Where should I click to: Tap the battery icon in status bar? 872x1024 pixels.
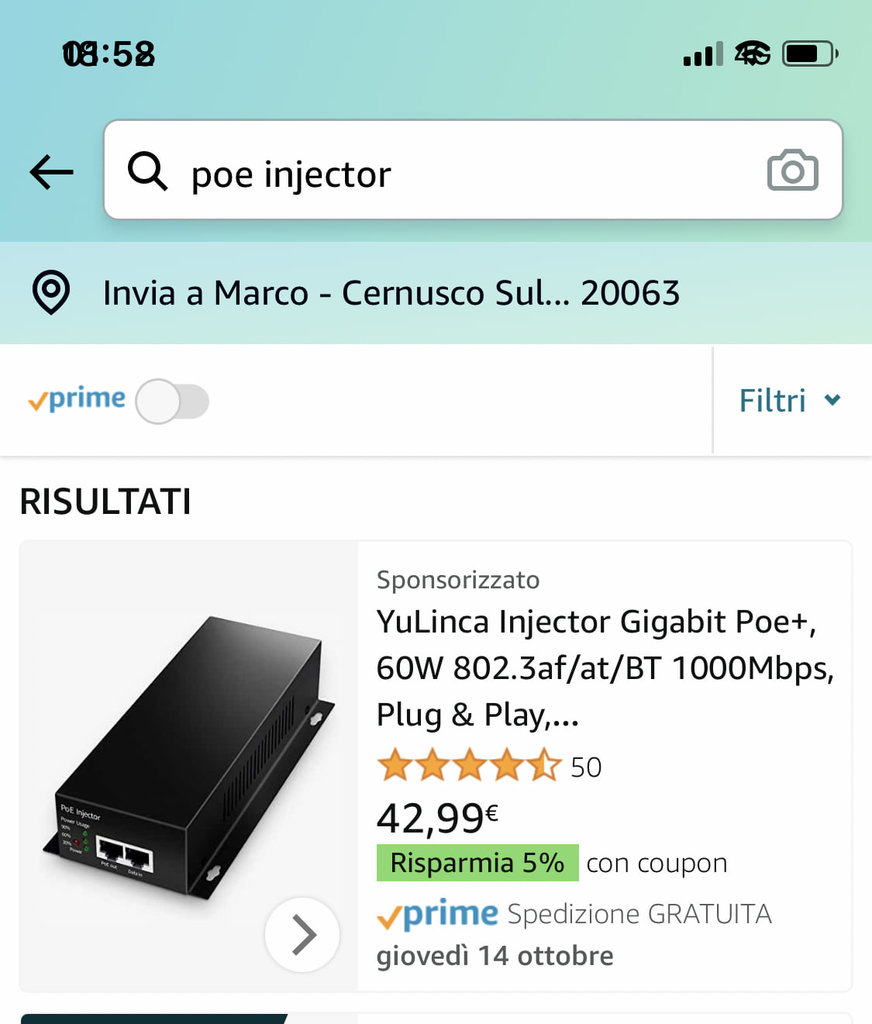[x=810, y=54]
